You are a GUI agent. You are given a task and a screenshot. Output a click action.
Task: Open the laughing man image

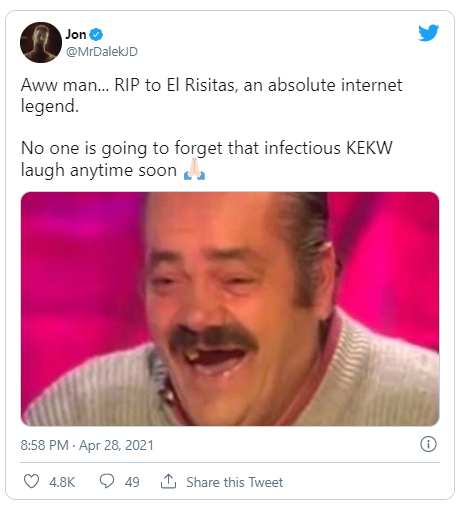click(230, 309)
